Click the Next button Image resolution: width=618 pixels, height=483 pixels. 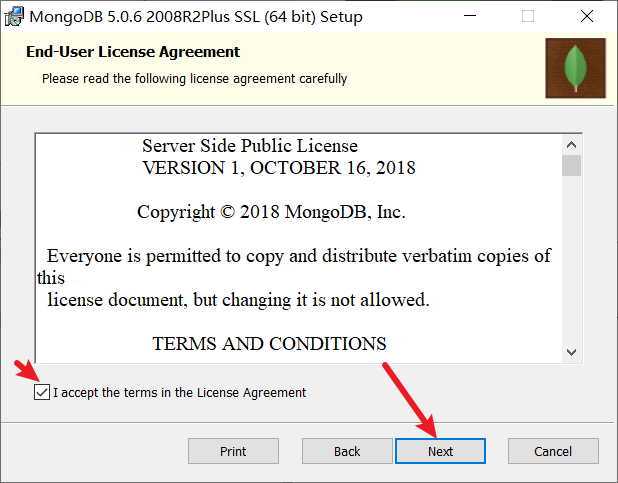tap(440, 451)
